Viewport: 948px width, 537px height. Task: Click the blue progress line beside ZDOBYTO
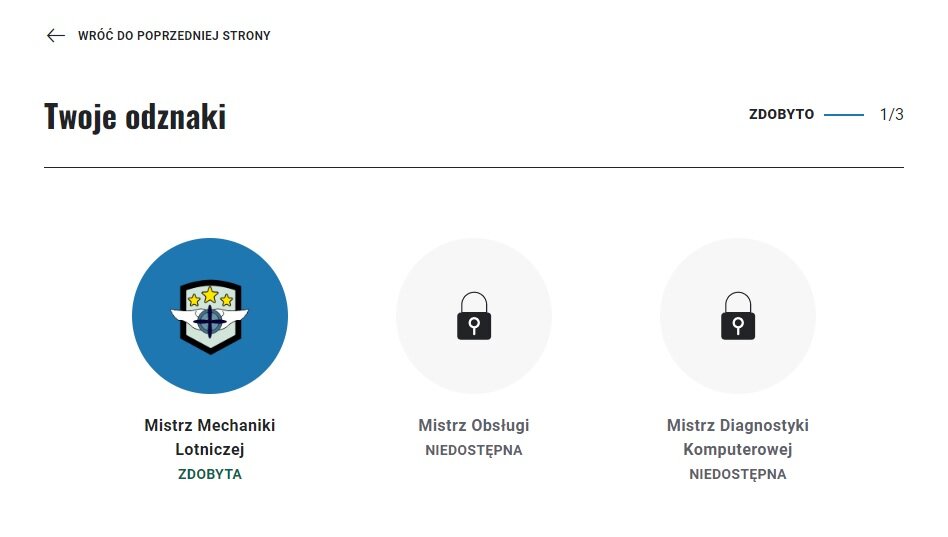844,115
